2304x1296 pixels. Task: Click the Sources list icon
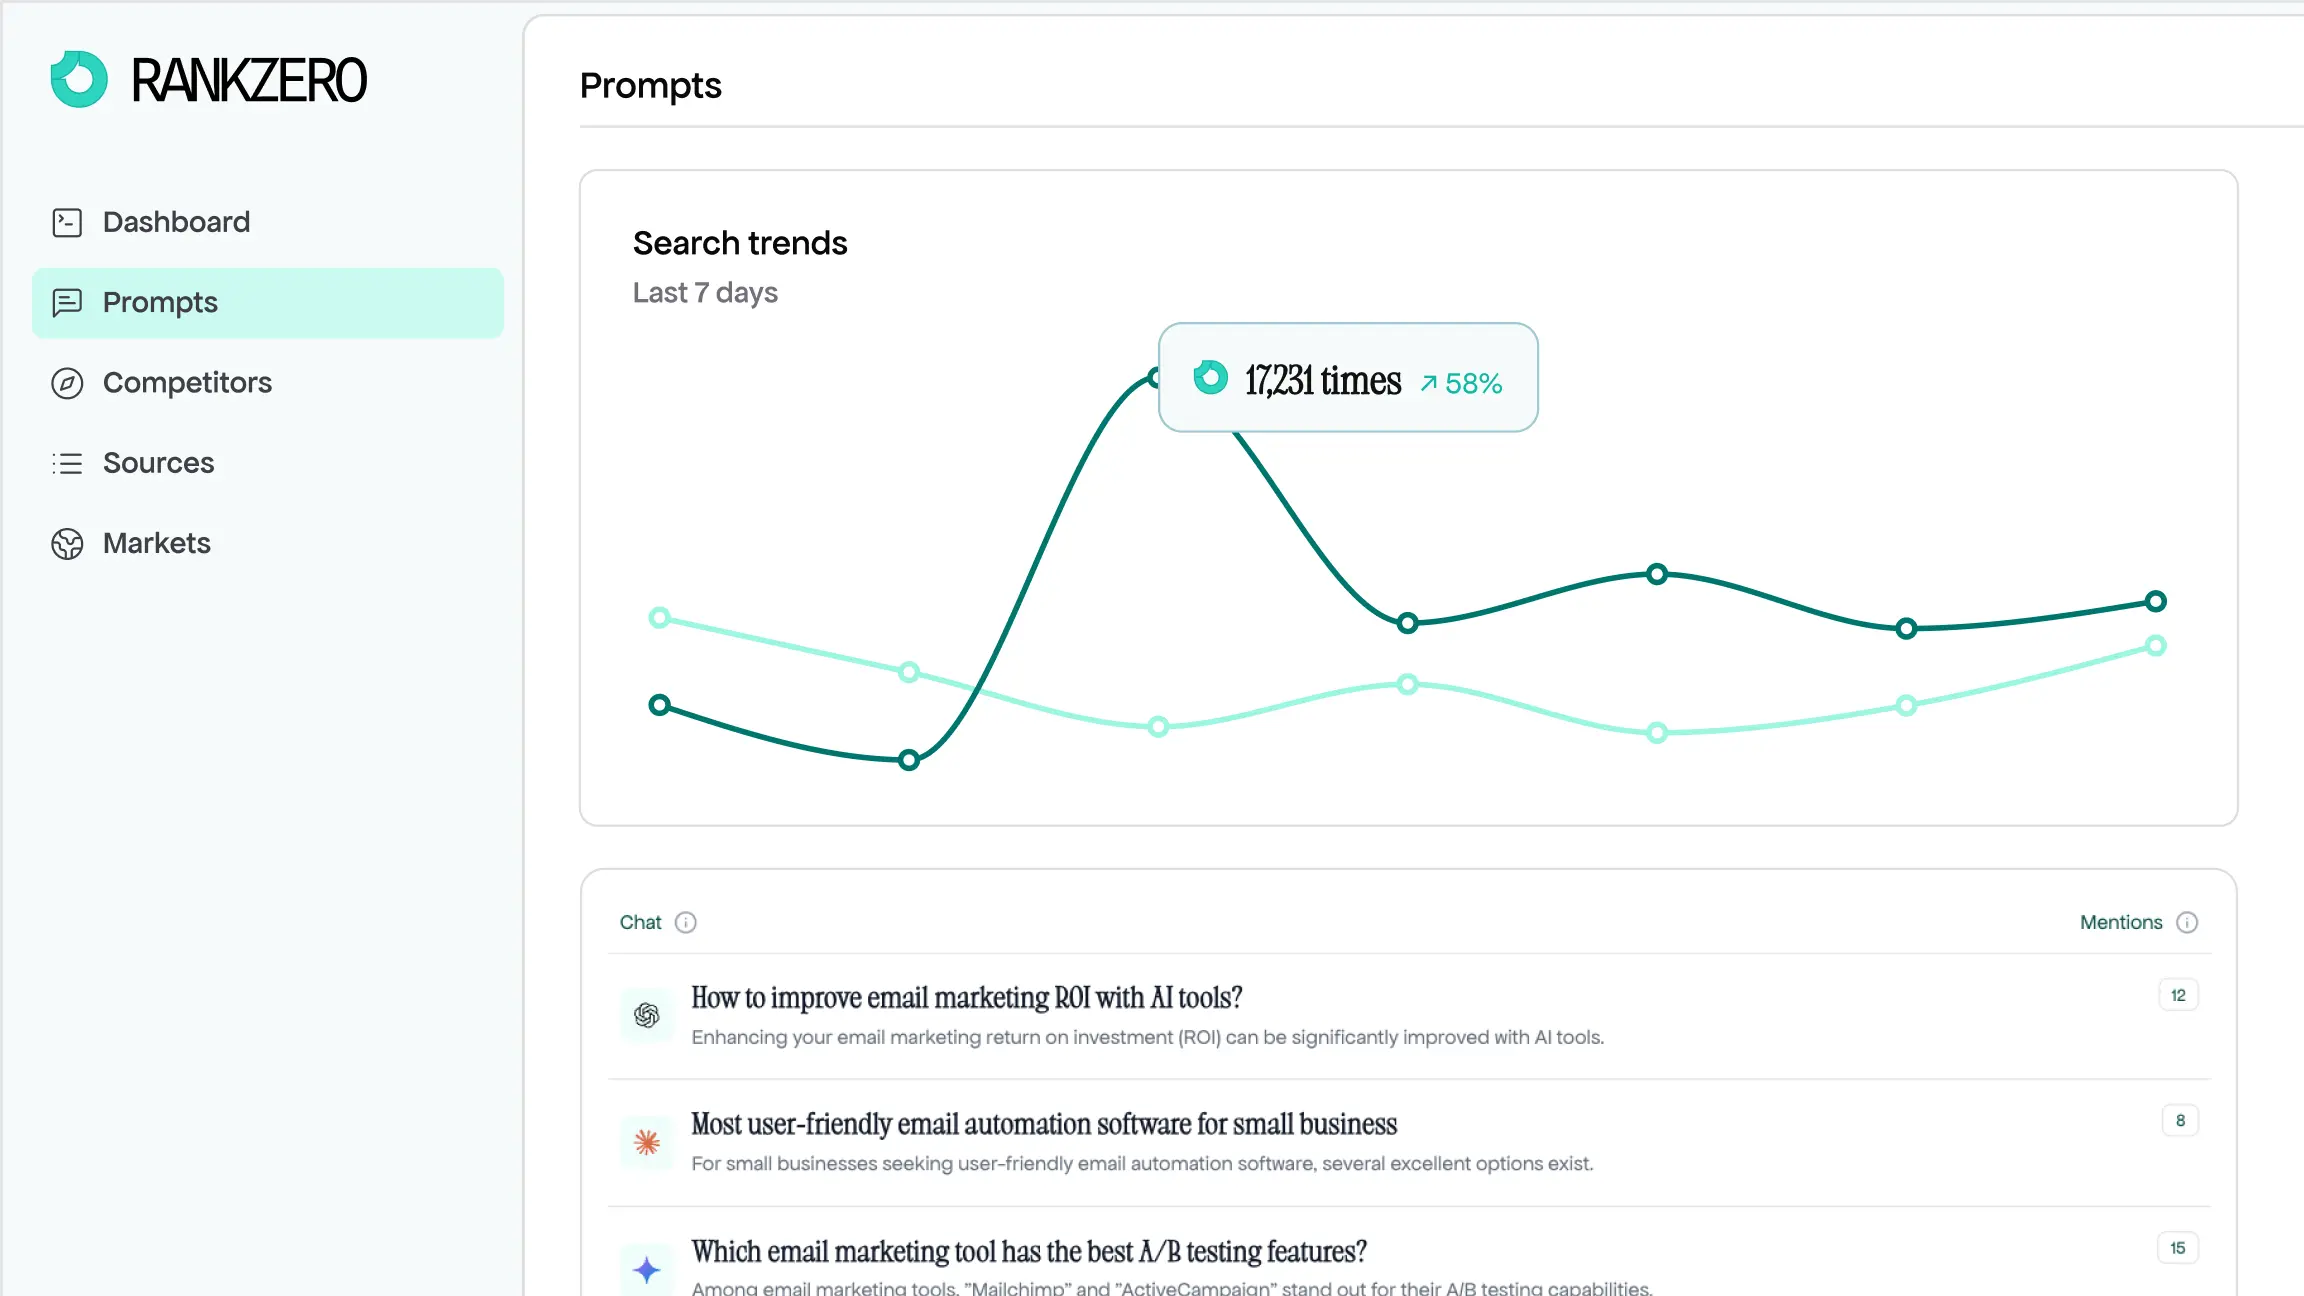pyautogui.click(x=67, y=463)
